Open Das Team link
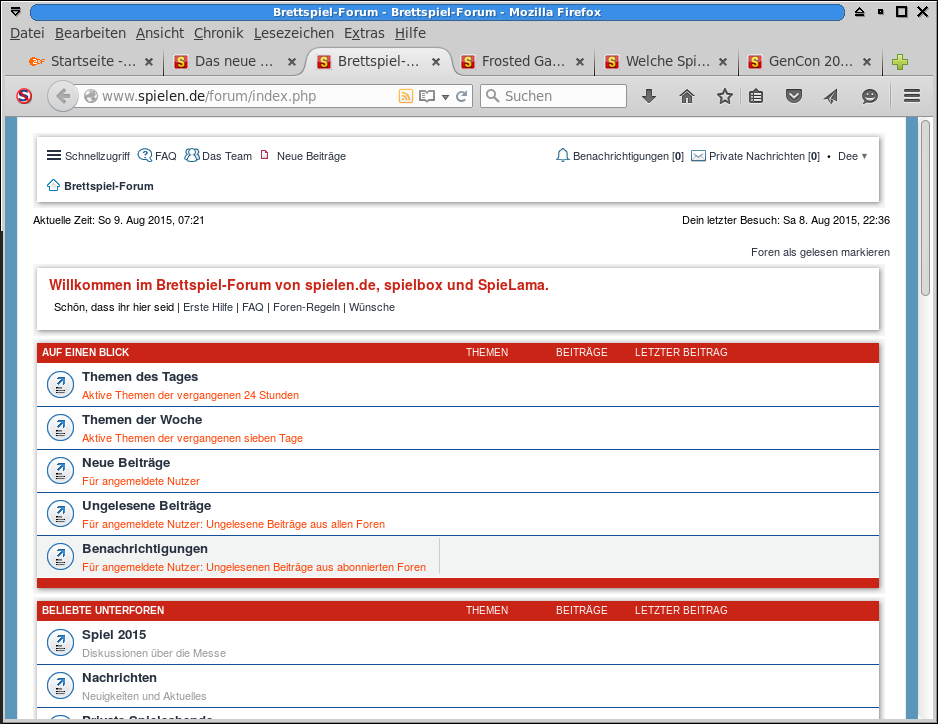938x724 pixels. (218, 156)
